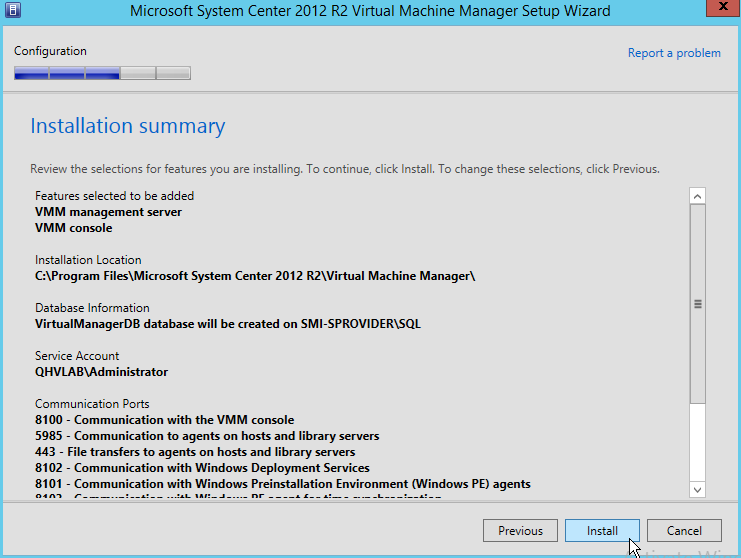Select the port 443 file transfers line
The image size is (741, 558).
pos(194,452)
